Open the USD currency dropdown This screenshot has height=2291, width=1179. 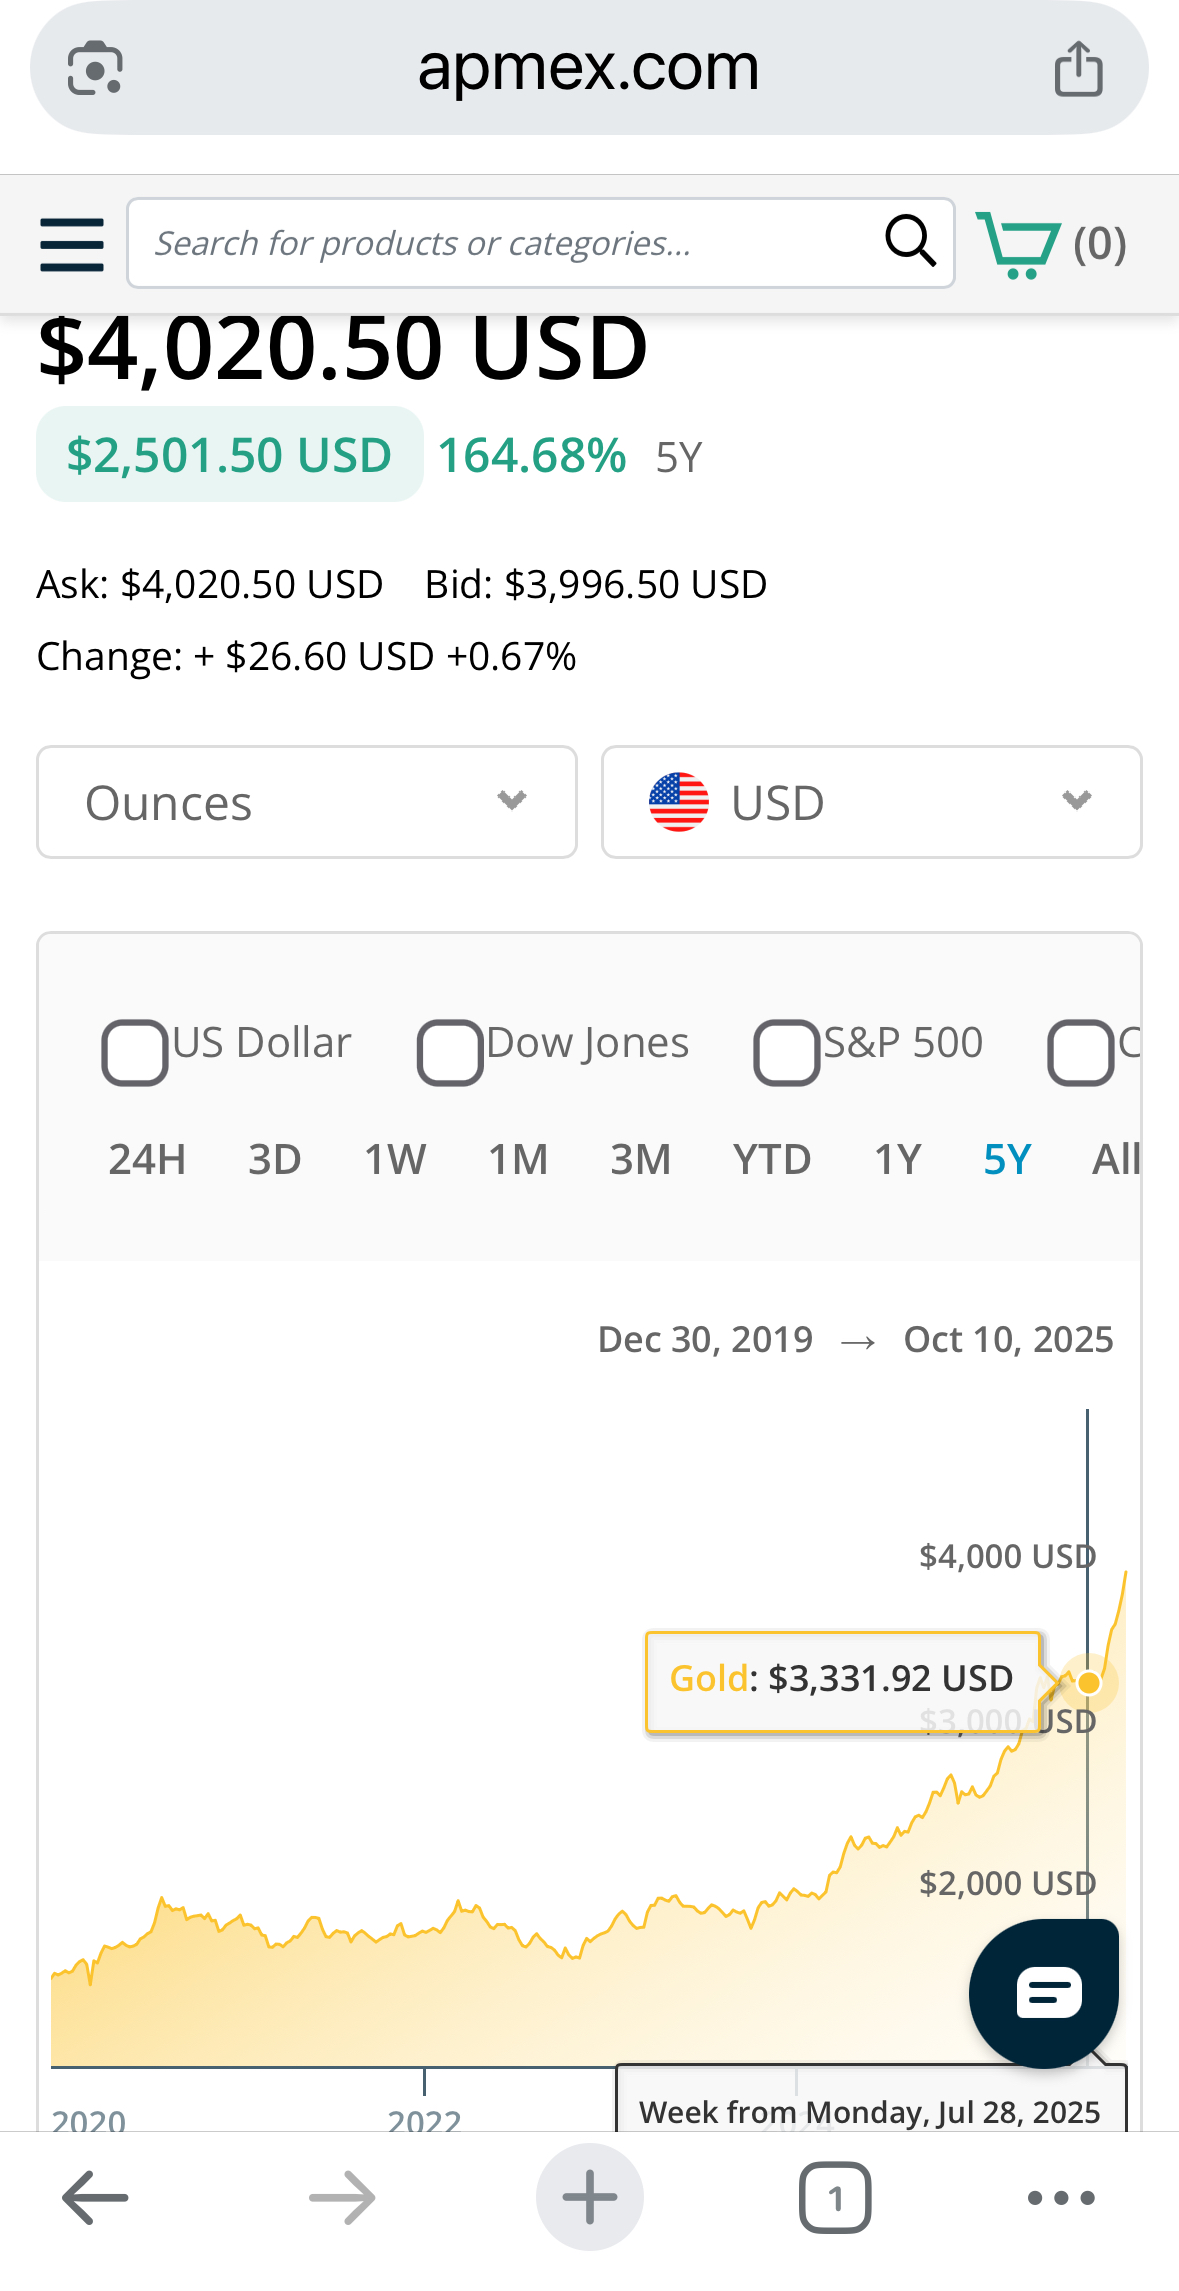871,802
